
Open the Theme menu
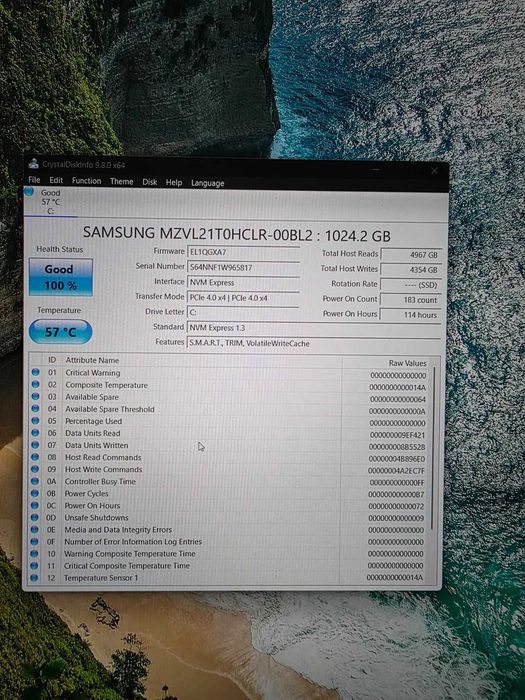tap(121, 181)
